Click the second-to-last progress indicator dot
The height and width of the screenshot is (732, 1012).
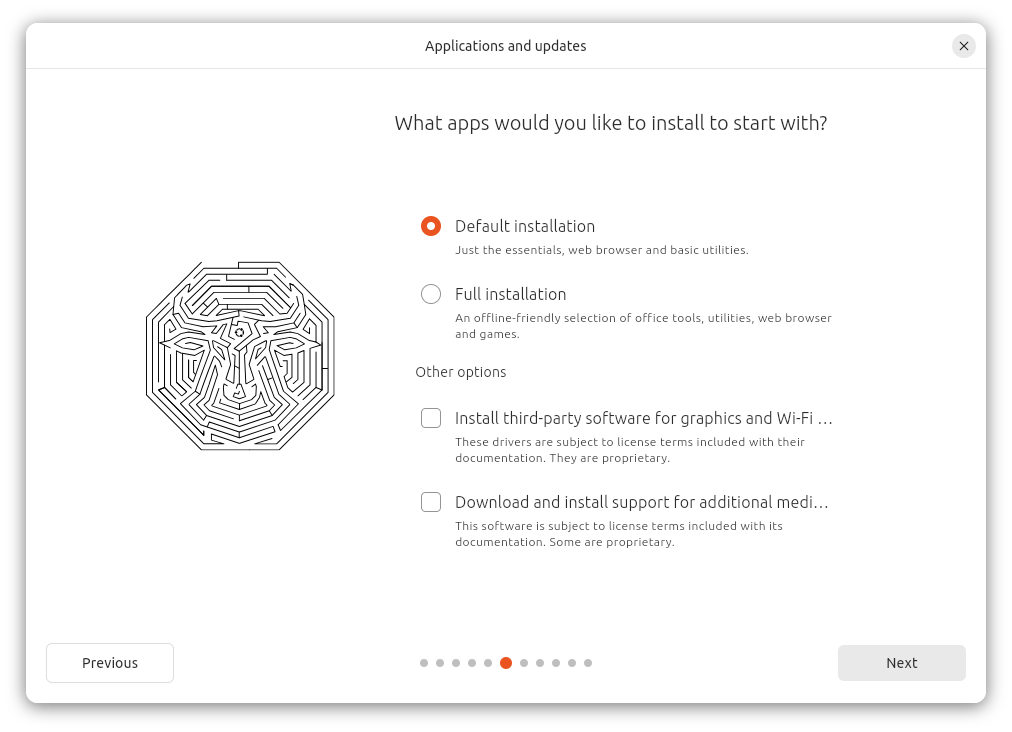pos(572,663)
